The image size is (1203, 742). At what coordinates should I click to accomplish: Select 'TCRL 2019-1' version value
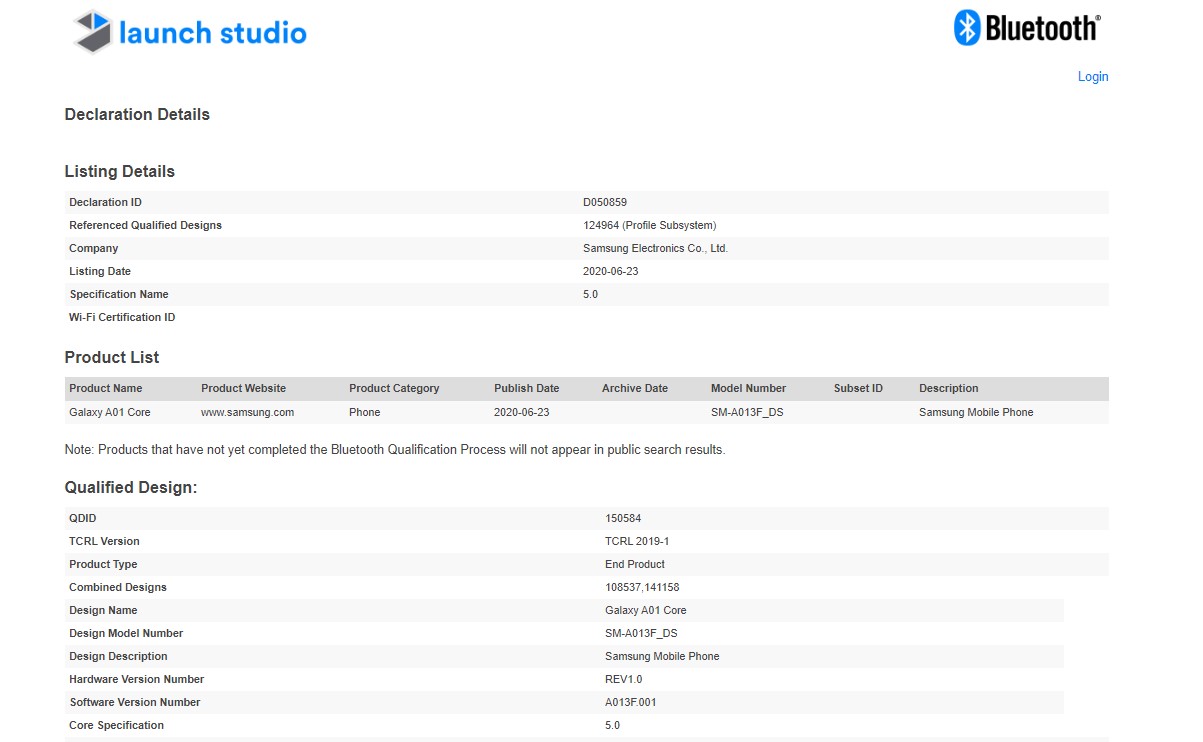tap(637, 542)
